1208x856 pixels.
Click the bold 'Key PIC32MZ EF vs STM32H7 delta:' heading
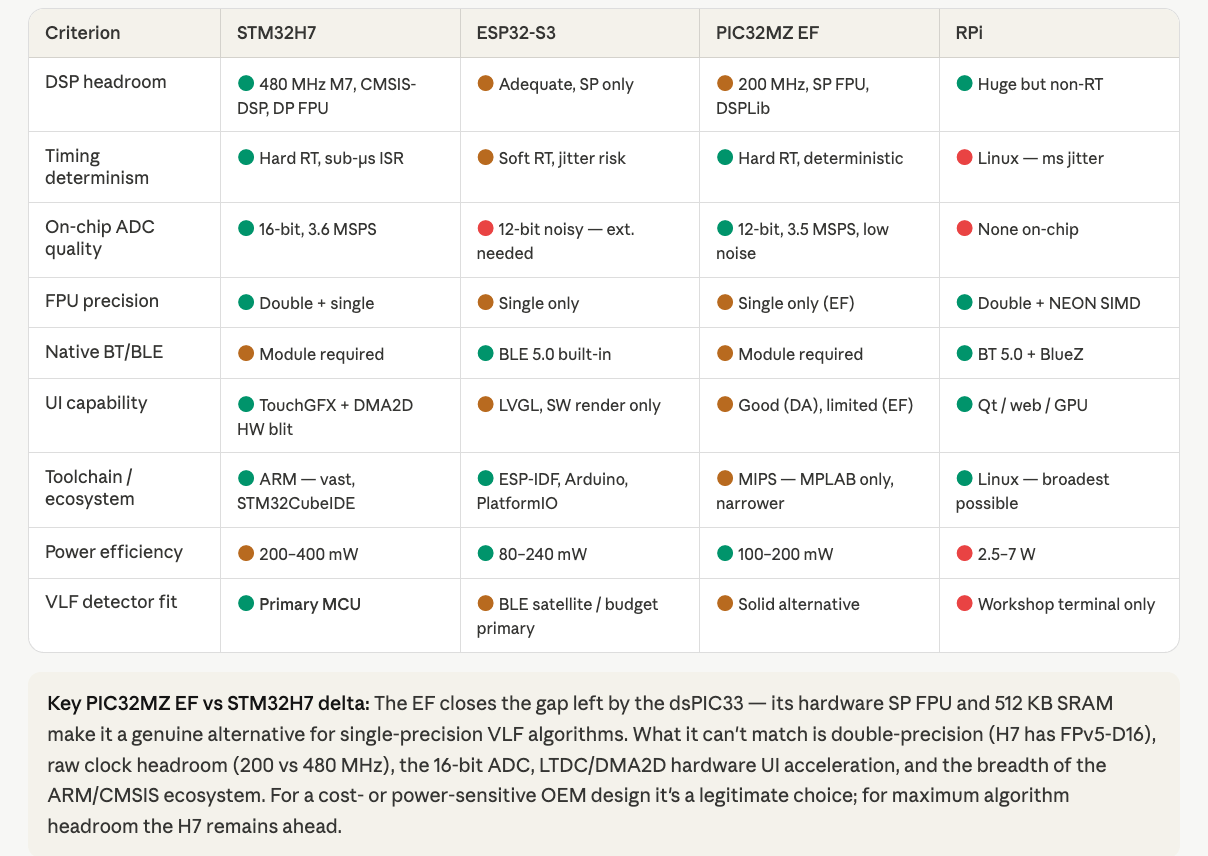point(208,703)
